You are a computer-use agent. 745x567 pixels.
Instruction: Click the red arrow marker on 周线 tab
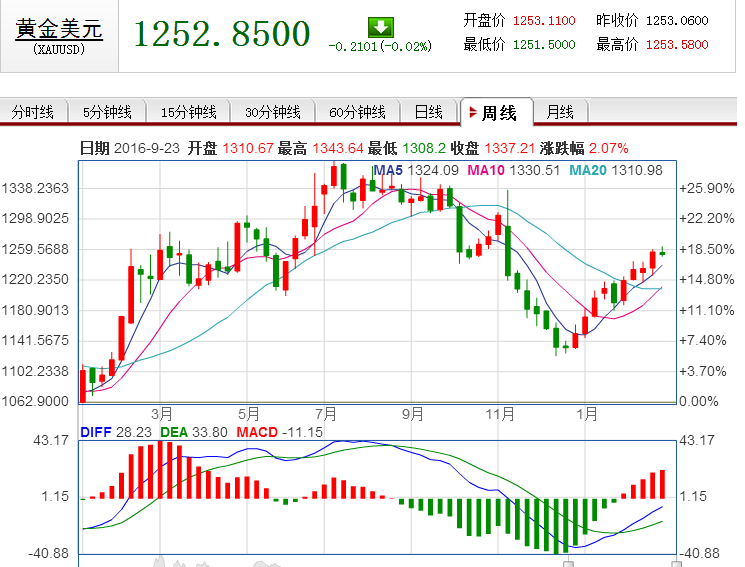coord(473,113)
